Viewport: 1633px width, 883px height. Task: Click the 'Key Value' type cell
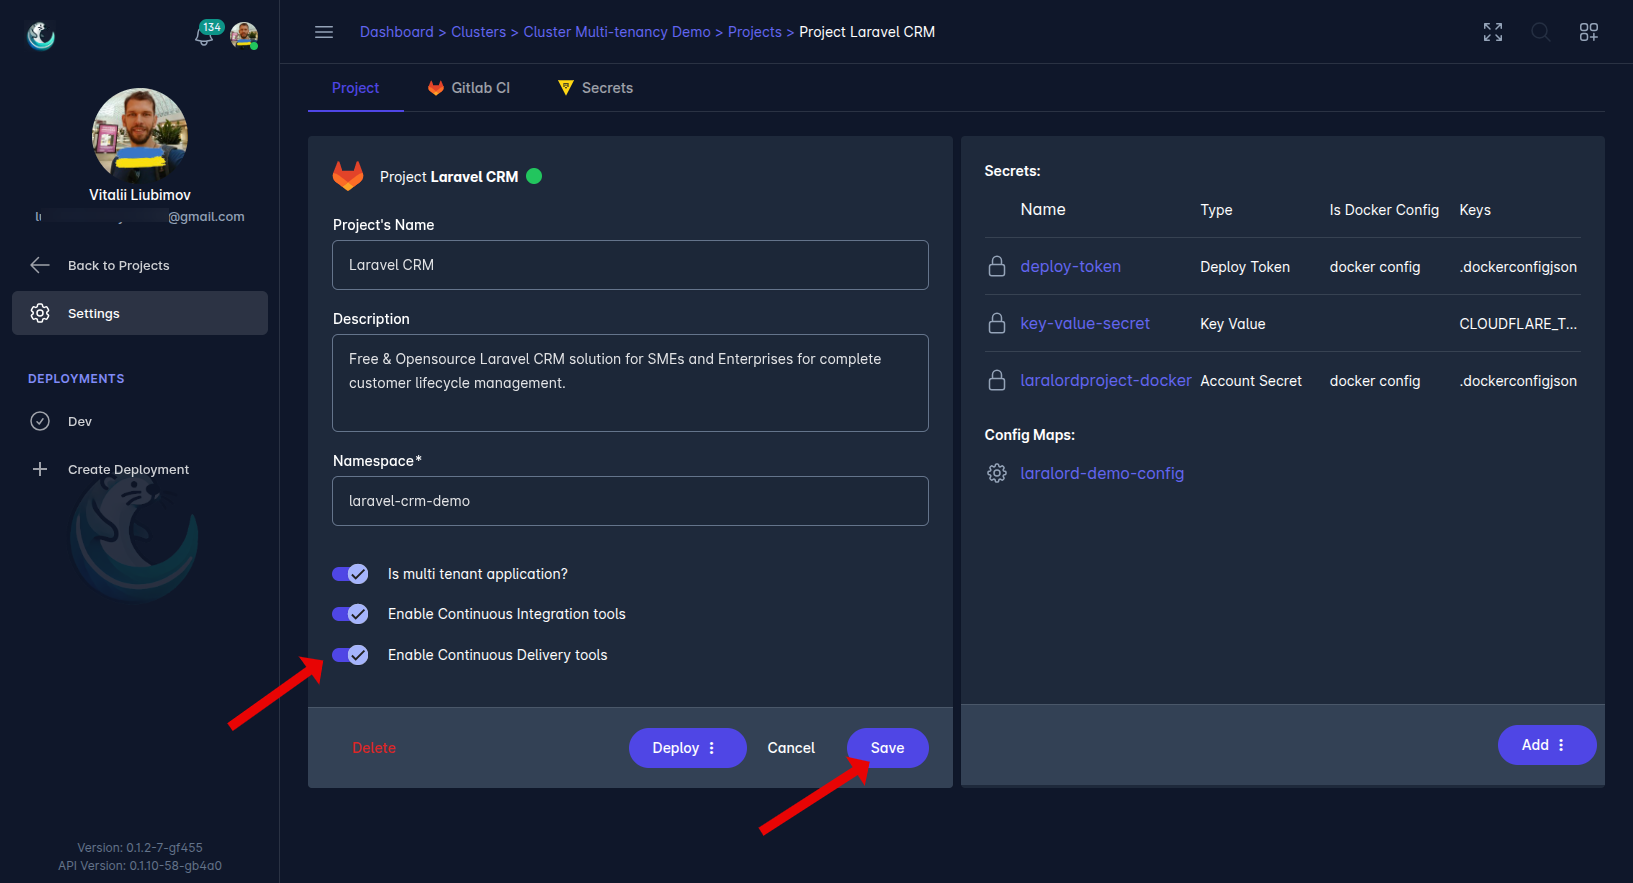(x=1233, y=324)
